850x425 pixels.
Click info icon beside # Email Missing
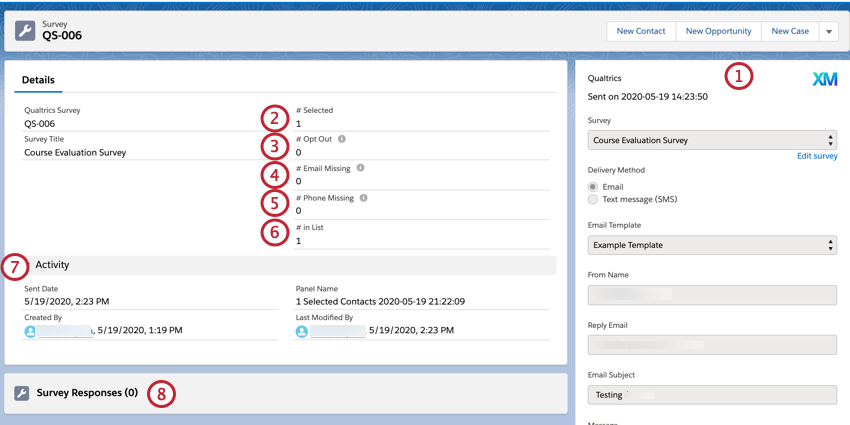360,169
